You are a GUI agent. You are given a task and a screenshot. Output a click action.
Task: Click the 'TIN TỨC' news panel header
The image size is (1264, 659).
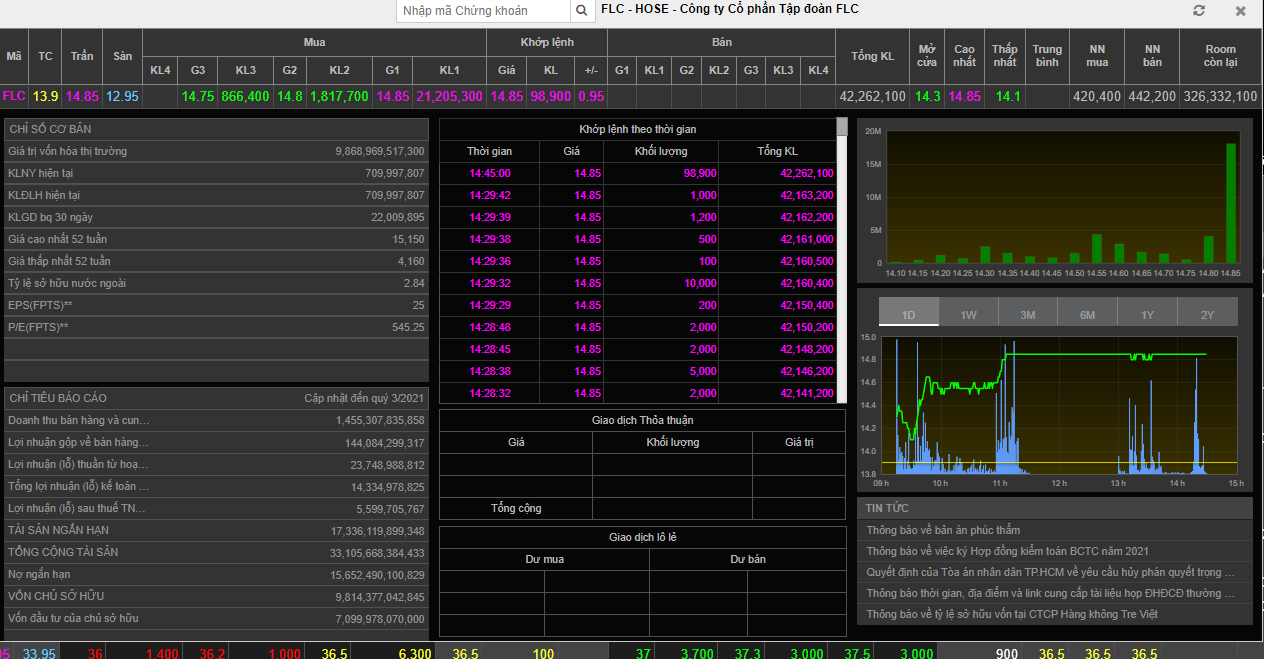[x=1055, y=508]
